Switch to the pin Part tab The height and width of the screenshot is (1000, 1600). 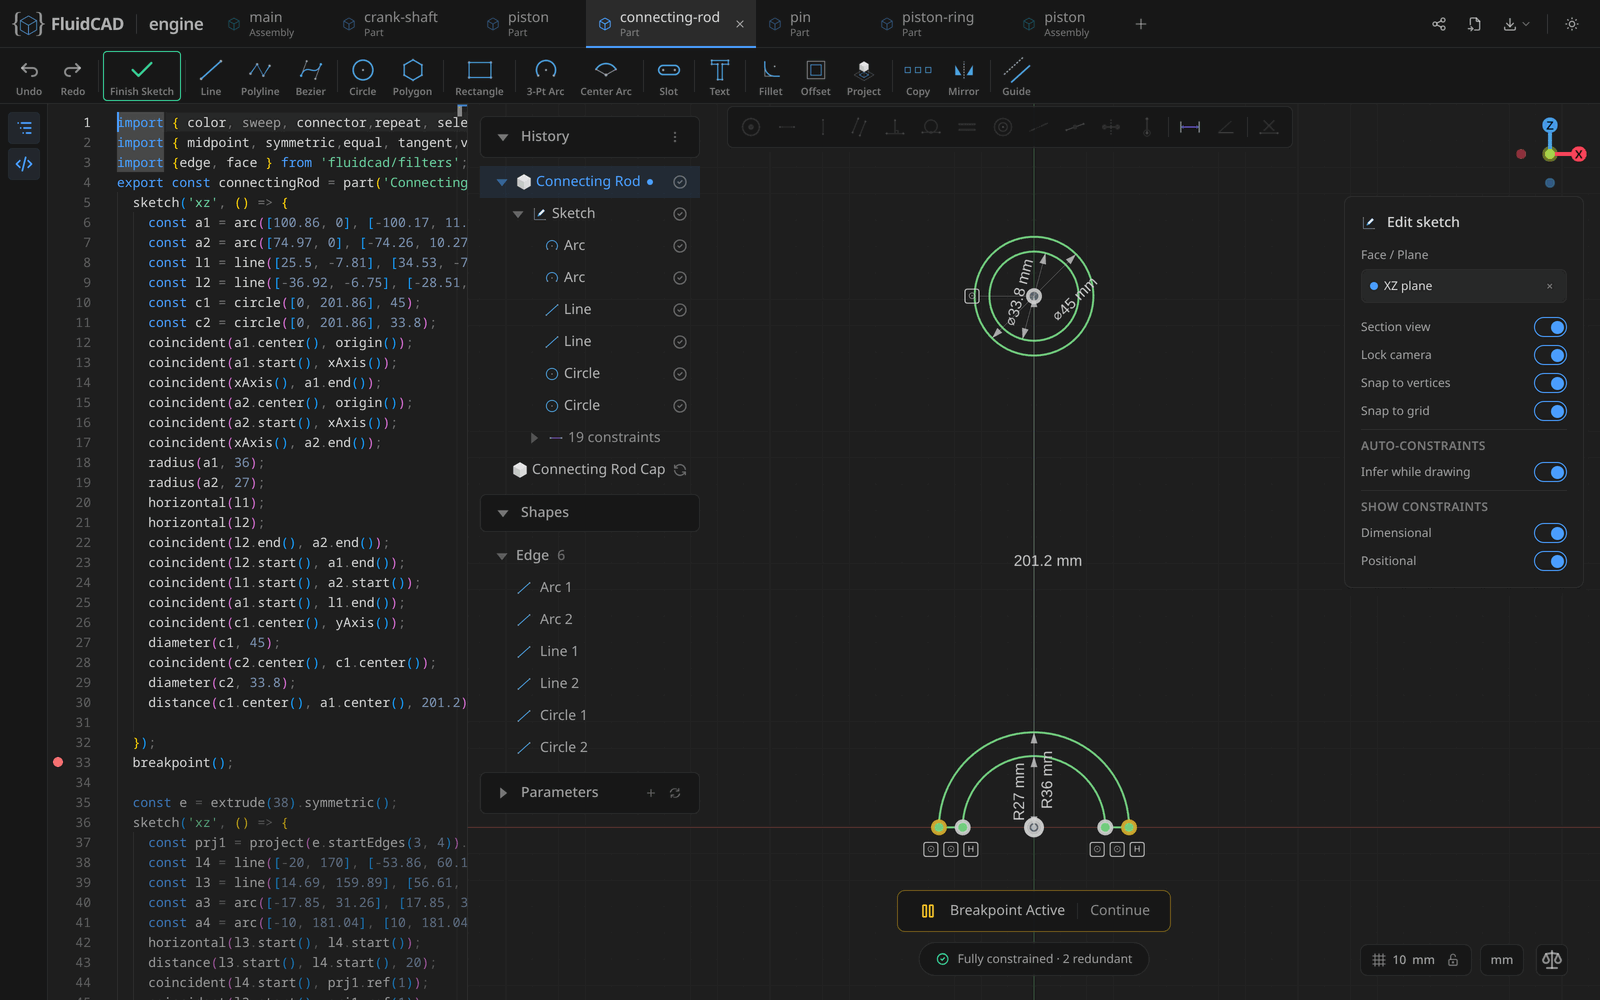pos(789,24)
